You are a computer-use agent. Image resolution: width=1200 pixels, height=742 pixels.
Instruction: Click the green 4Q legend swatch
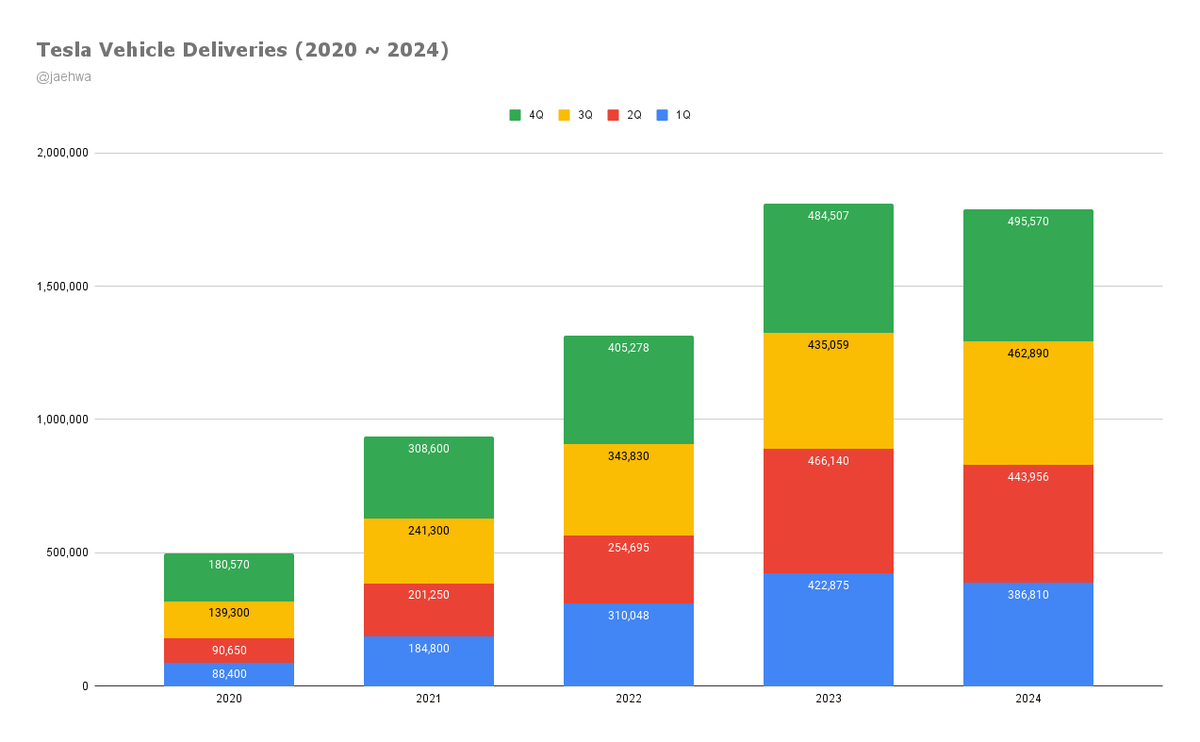coord(515,115)
